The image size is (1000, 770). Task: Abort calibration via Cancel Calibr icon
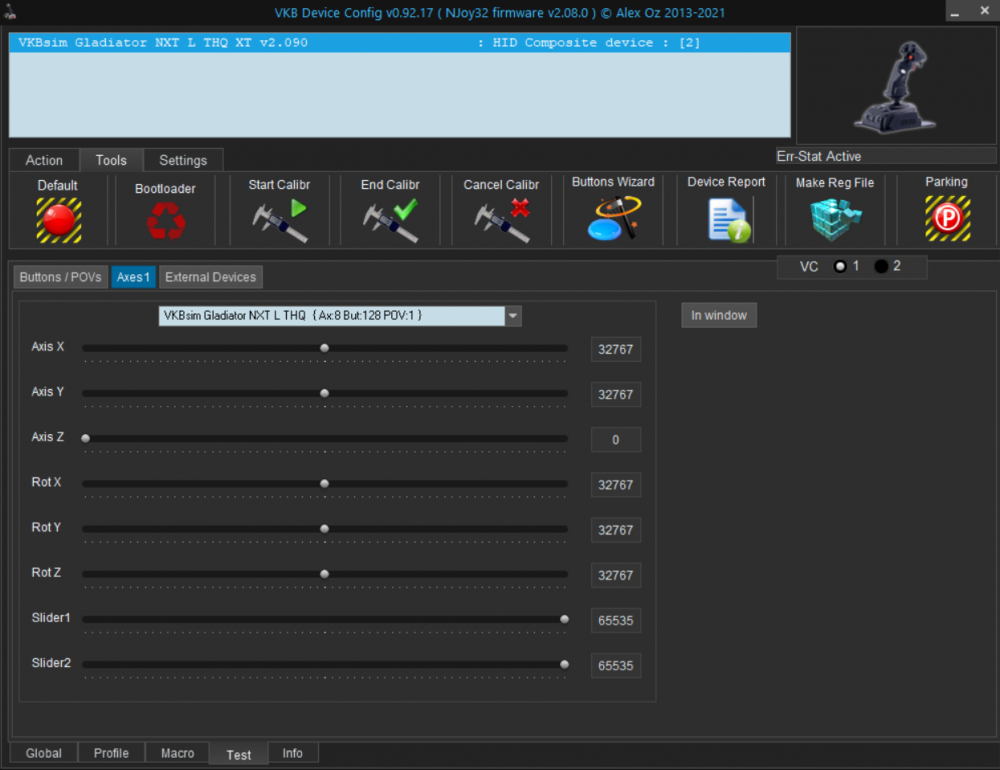[501, 220]
